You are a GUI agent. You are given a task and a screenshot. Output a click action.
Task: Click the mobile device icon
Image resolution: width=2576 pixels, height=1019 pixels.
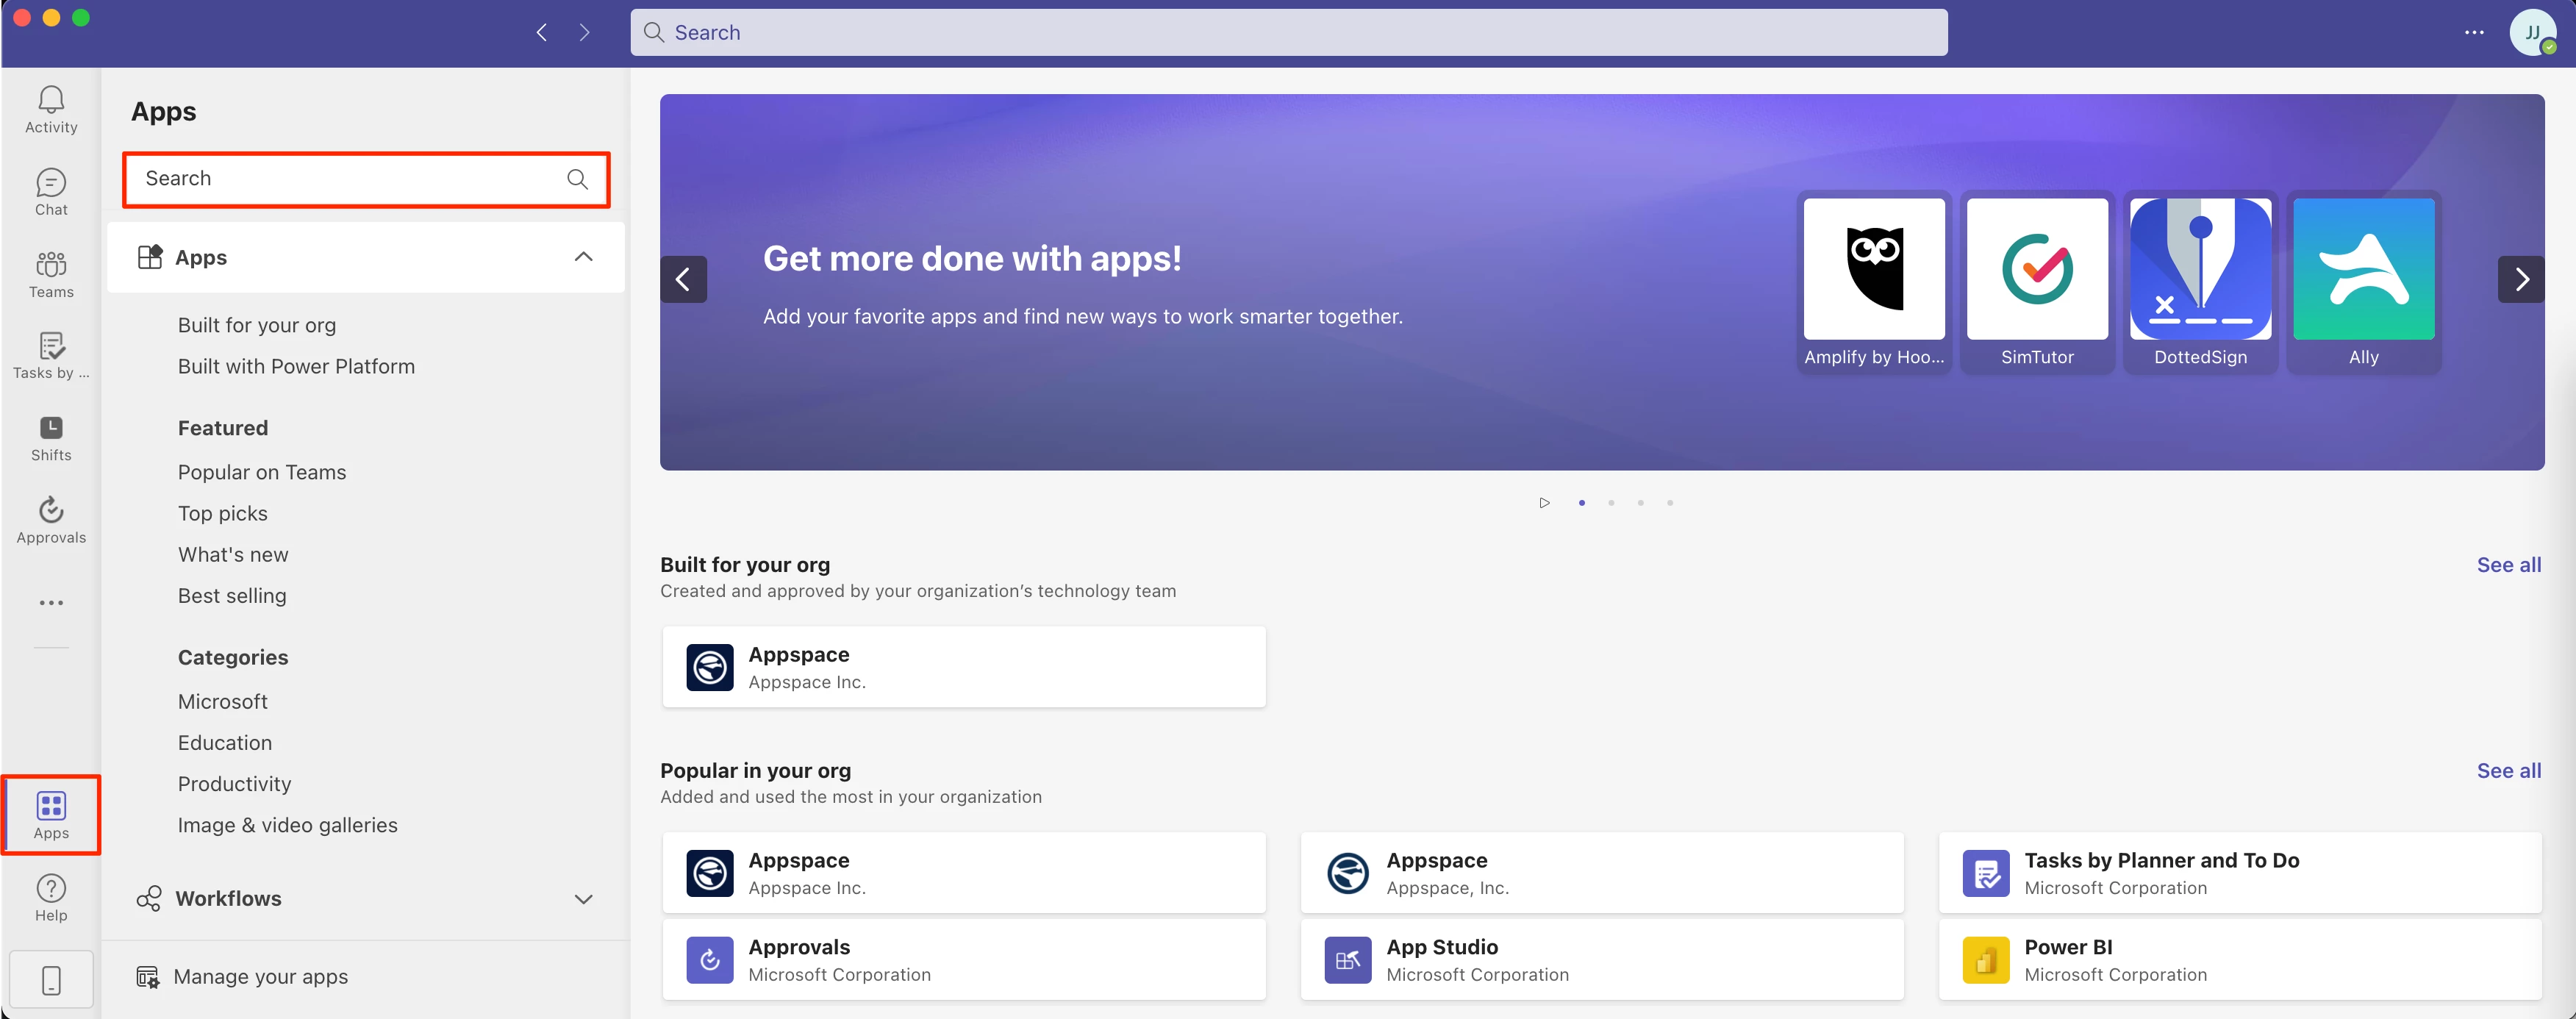(51, 979)
